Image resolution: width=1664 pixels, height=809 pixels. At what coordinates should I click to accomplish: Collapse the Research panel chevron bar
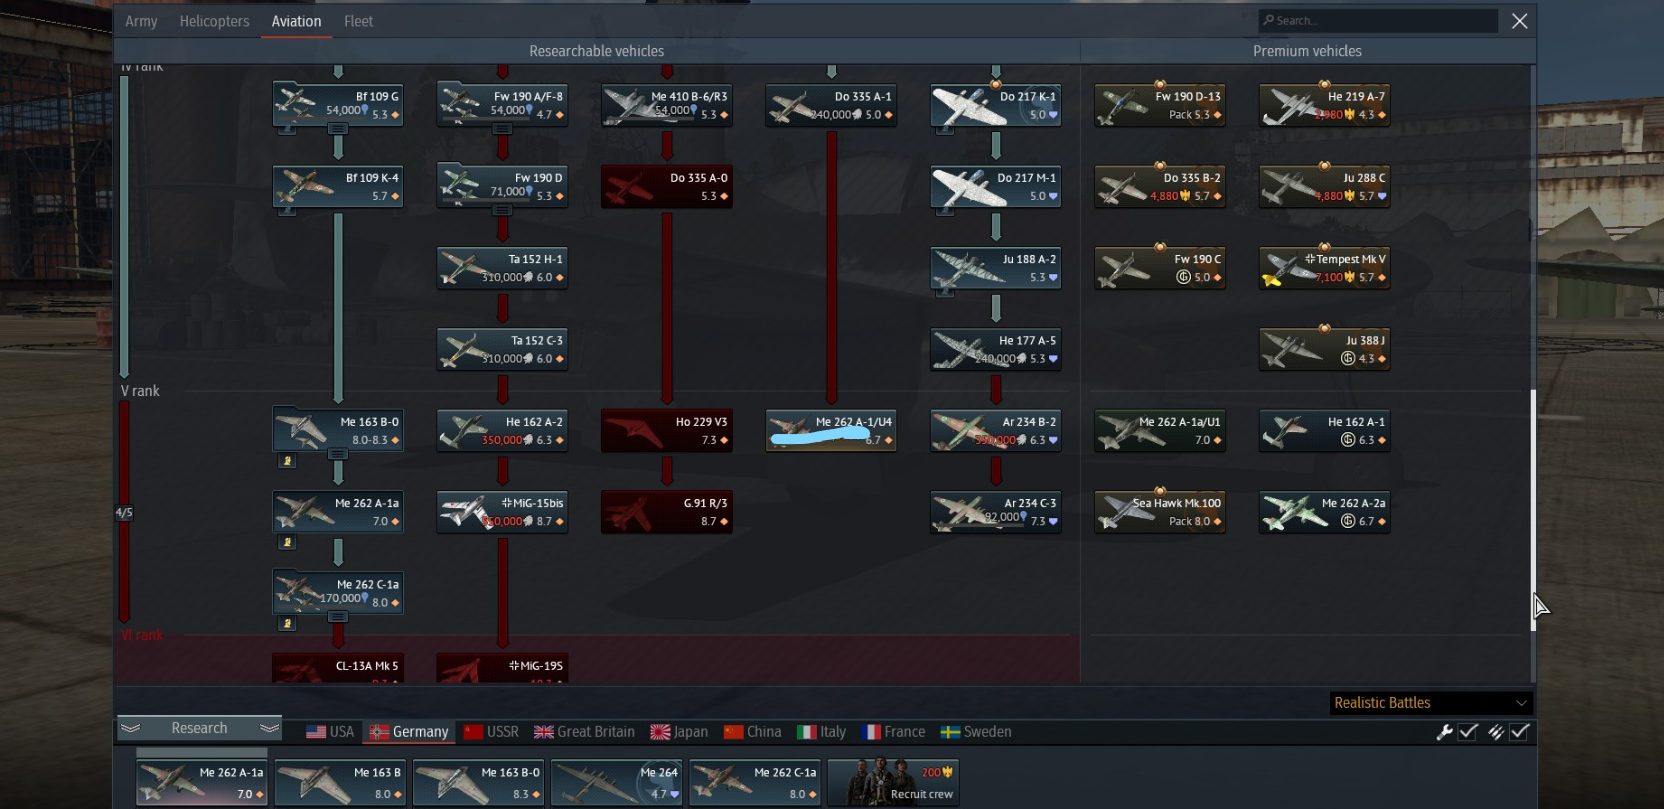pos(199,728)
